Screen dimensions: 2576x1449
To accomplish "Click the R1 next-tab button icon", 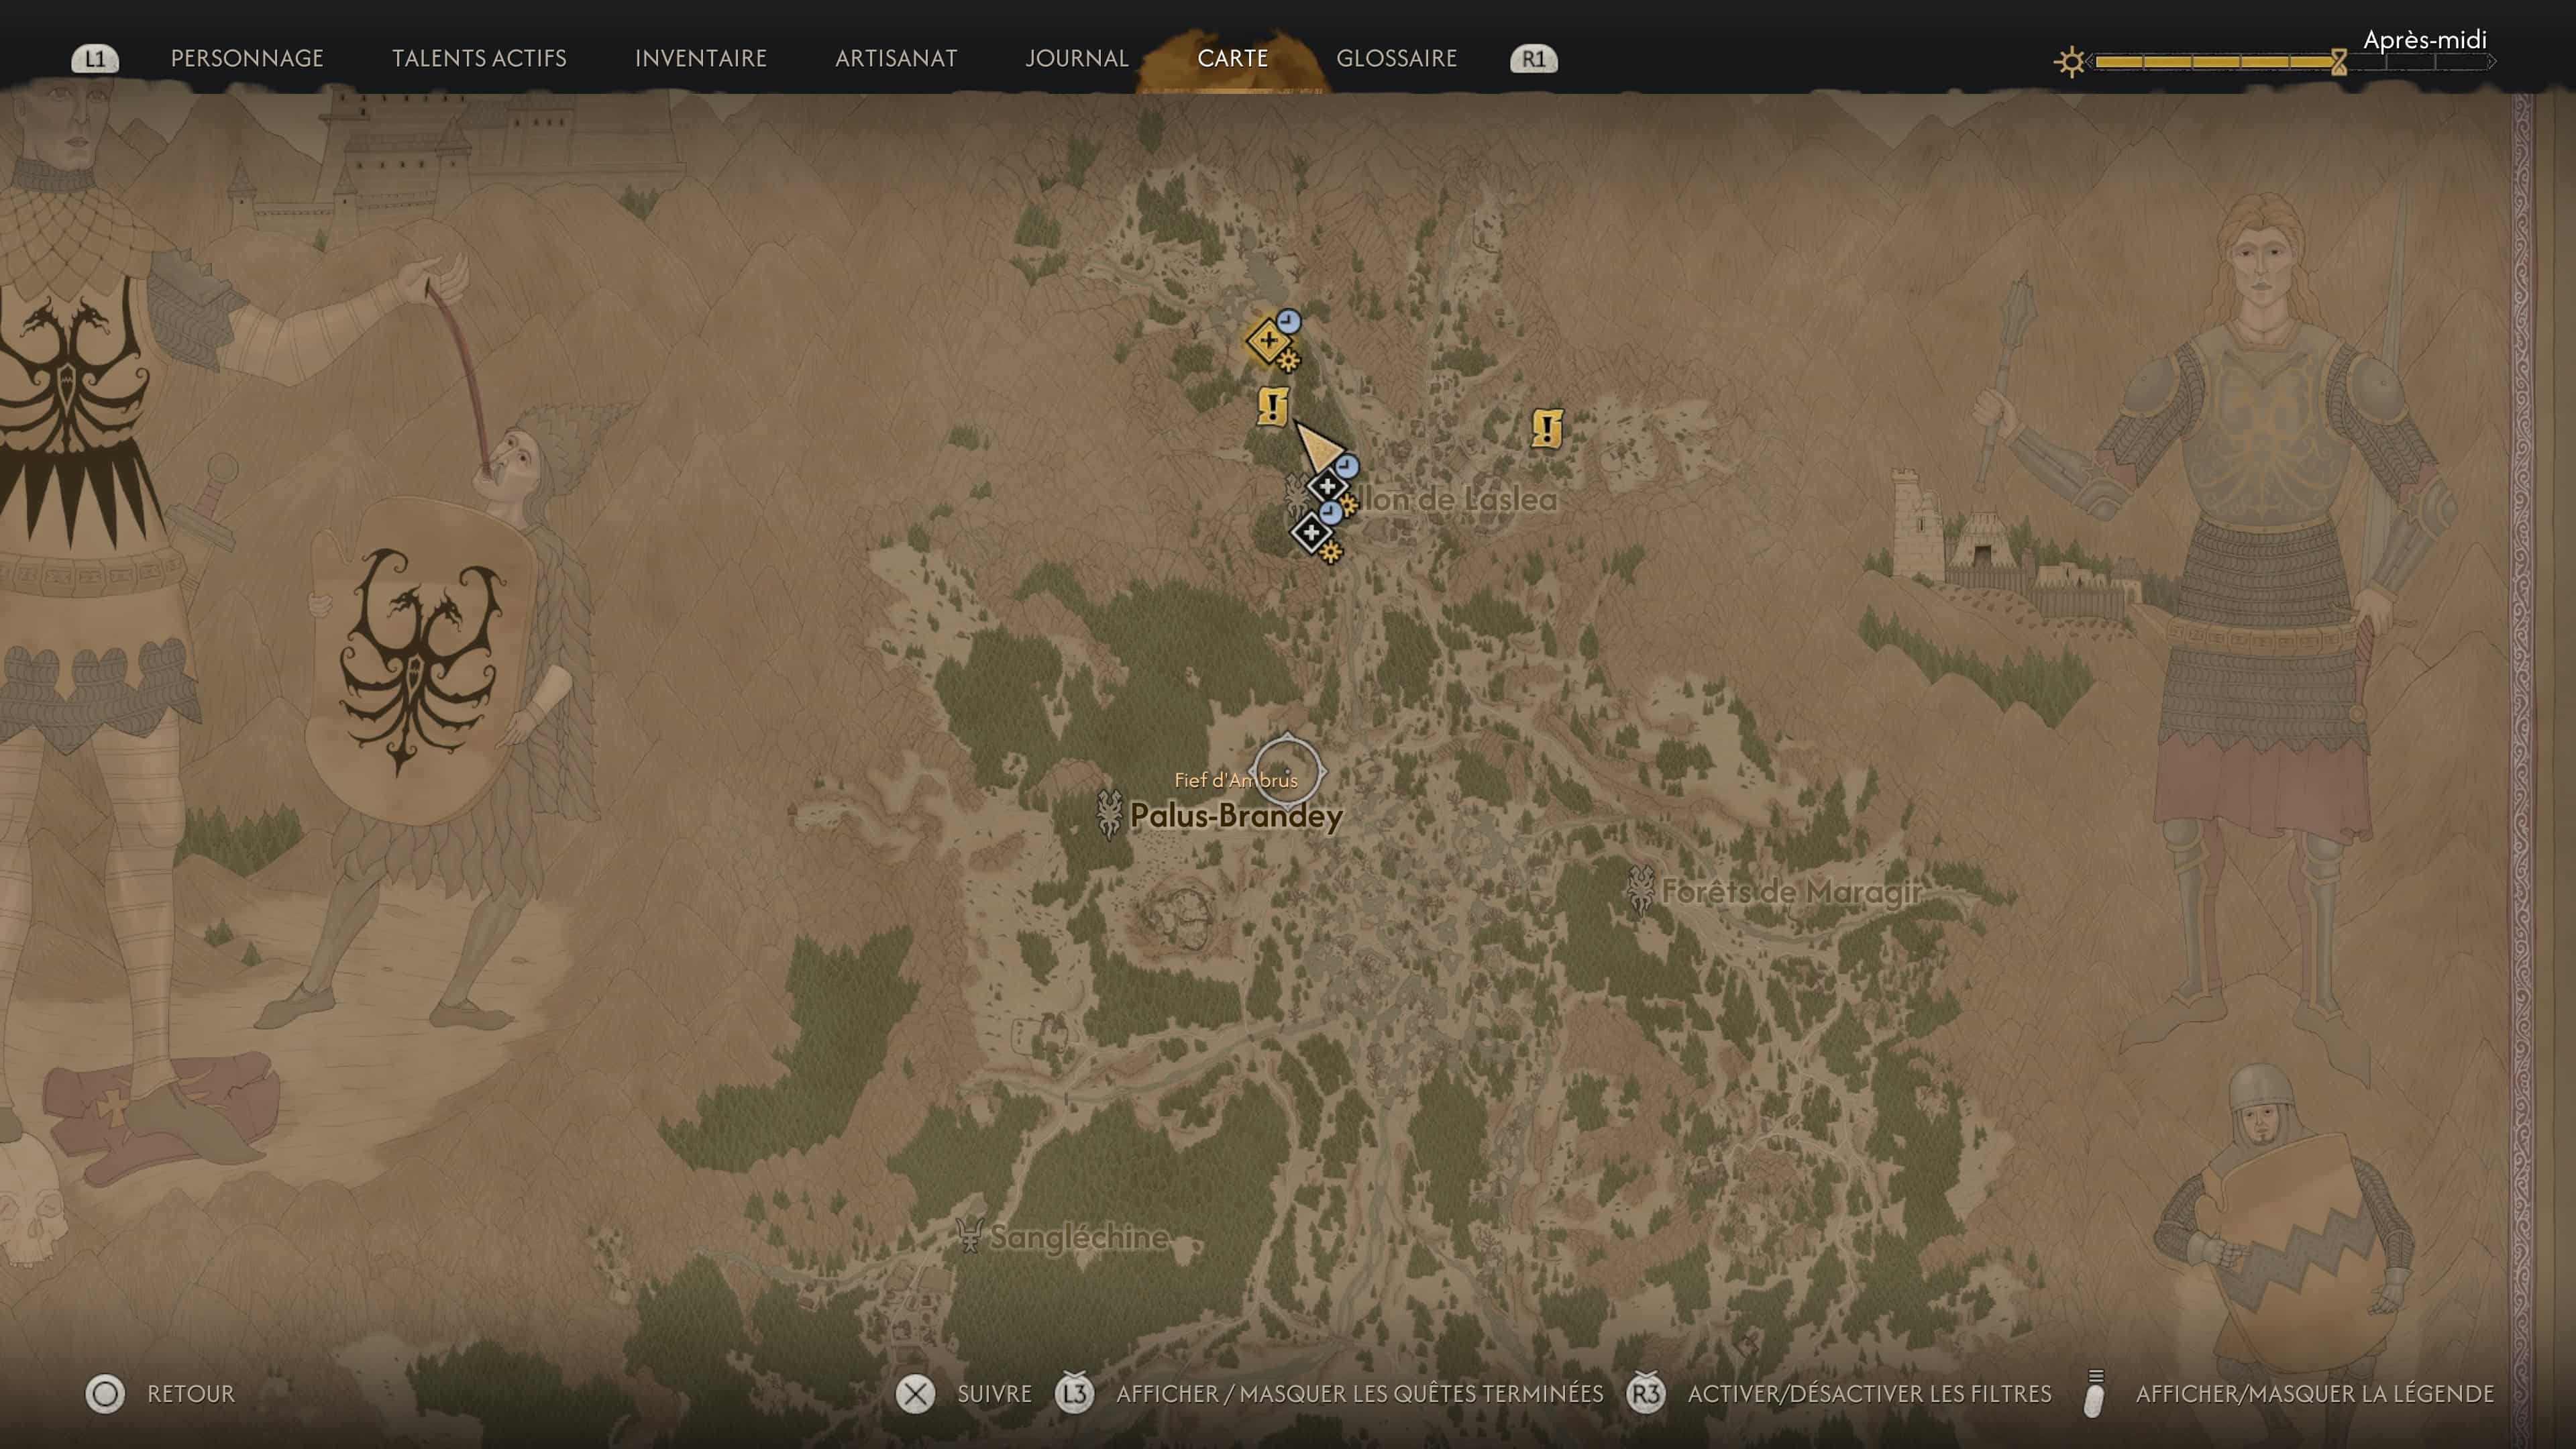I will point(1533,59).
